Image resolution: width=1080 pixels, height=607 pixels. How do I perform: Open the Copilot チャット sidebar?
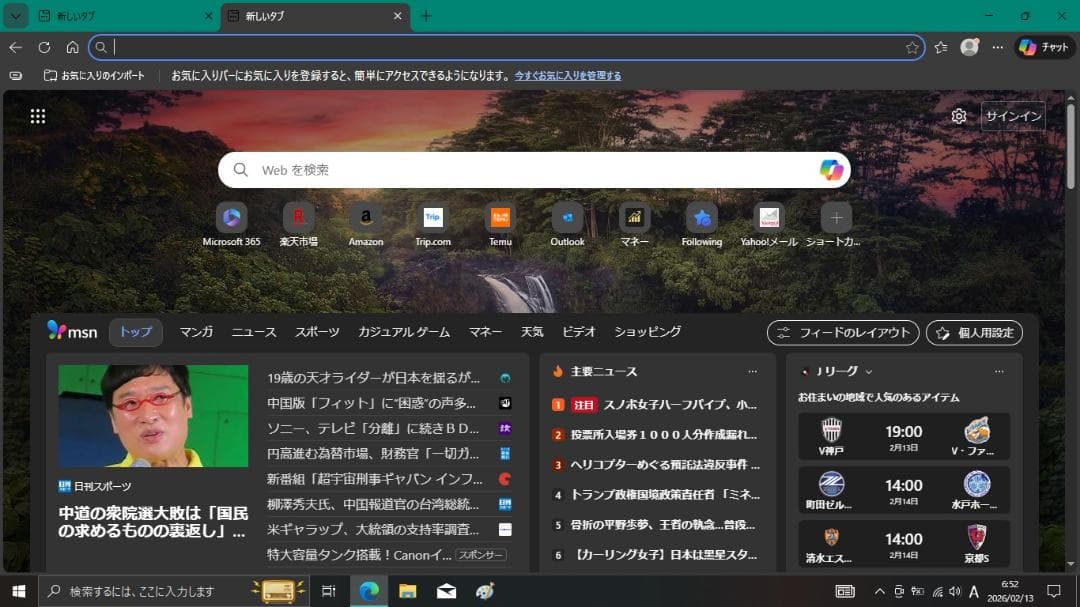tap(1044, 47)
